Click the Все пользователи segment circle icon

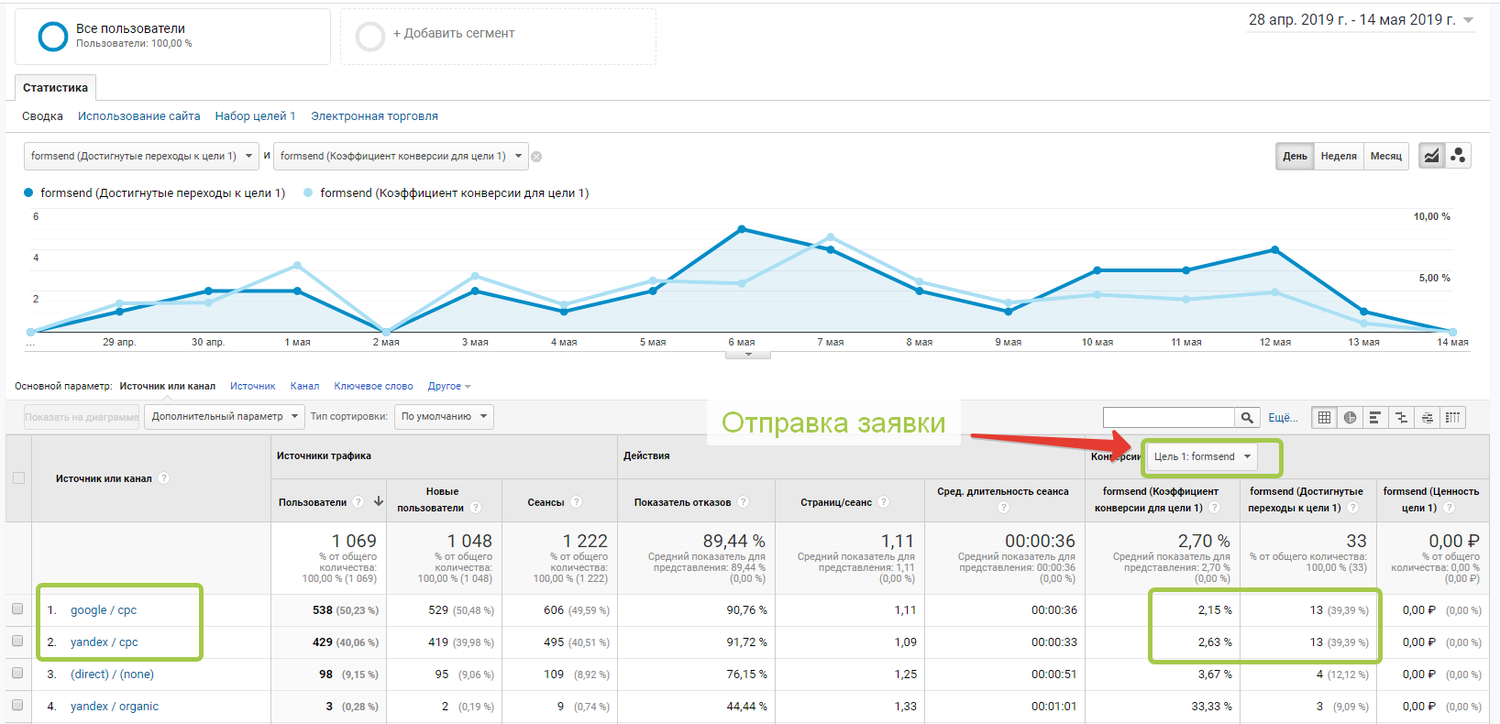(x=52, y=36)
